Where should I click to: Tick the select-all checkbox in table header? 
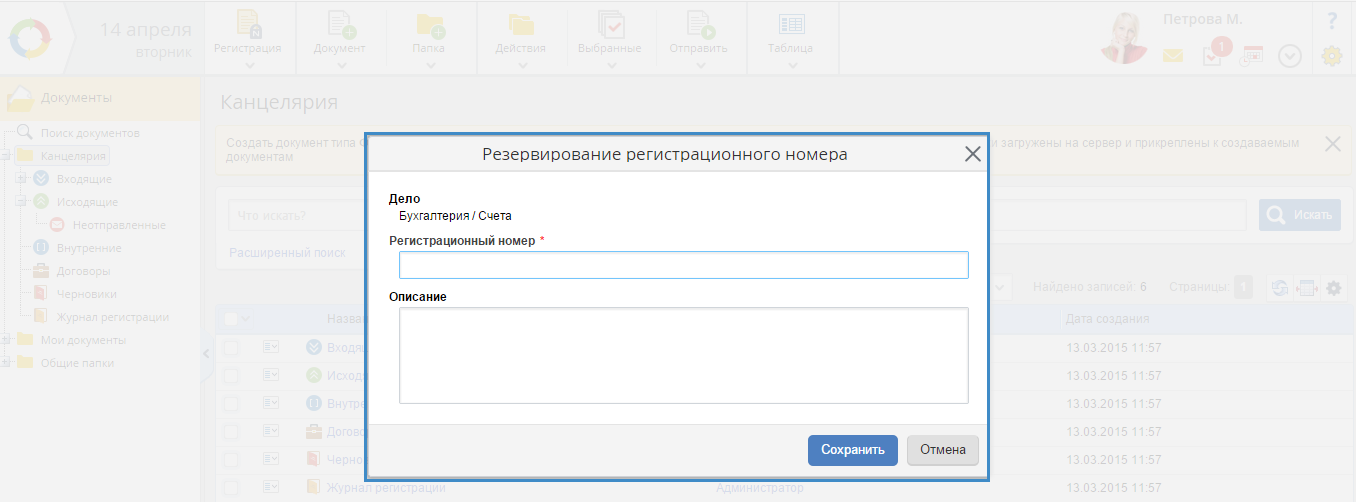pos(231,319)
